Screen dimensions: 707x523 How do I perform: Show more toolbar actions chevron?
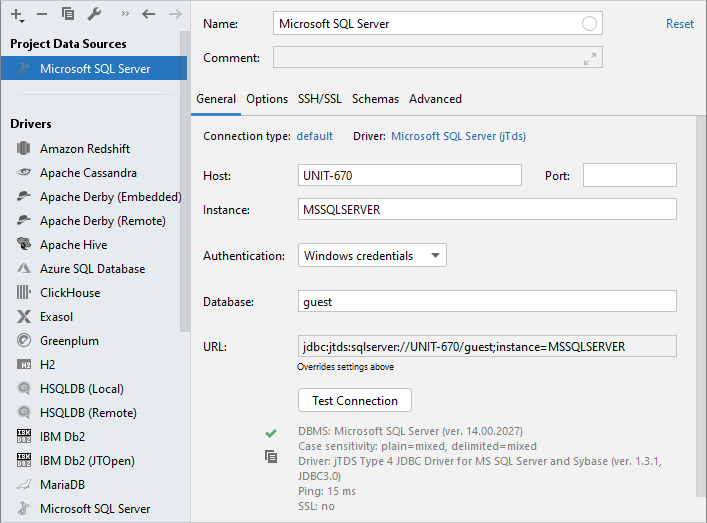125,14
